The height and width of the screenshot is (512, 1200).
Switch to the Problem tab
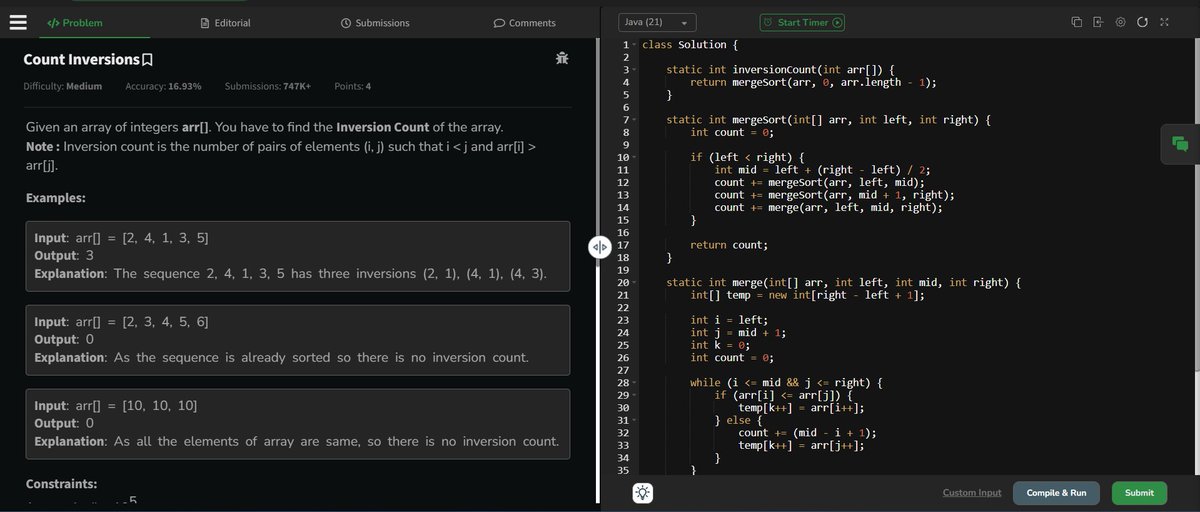coord(74,22)
